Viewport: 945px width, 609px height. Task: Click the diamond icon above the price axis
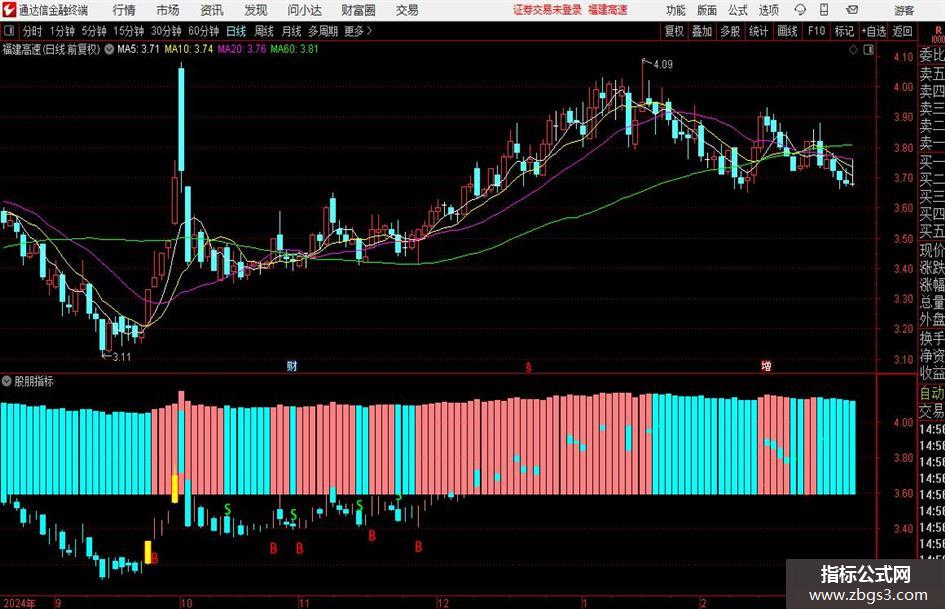click(x=853, y=49)
